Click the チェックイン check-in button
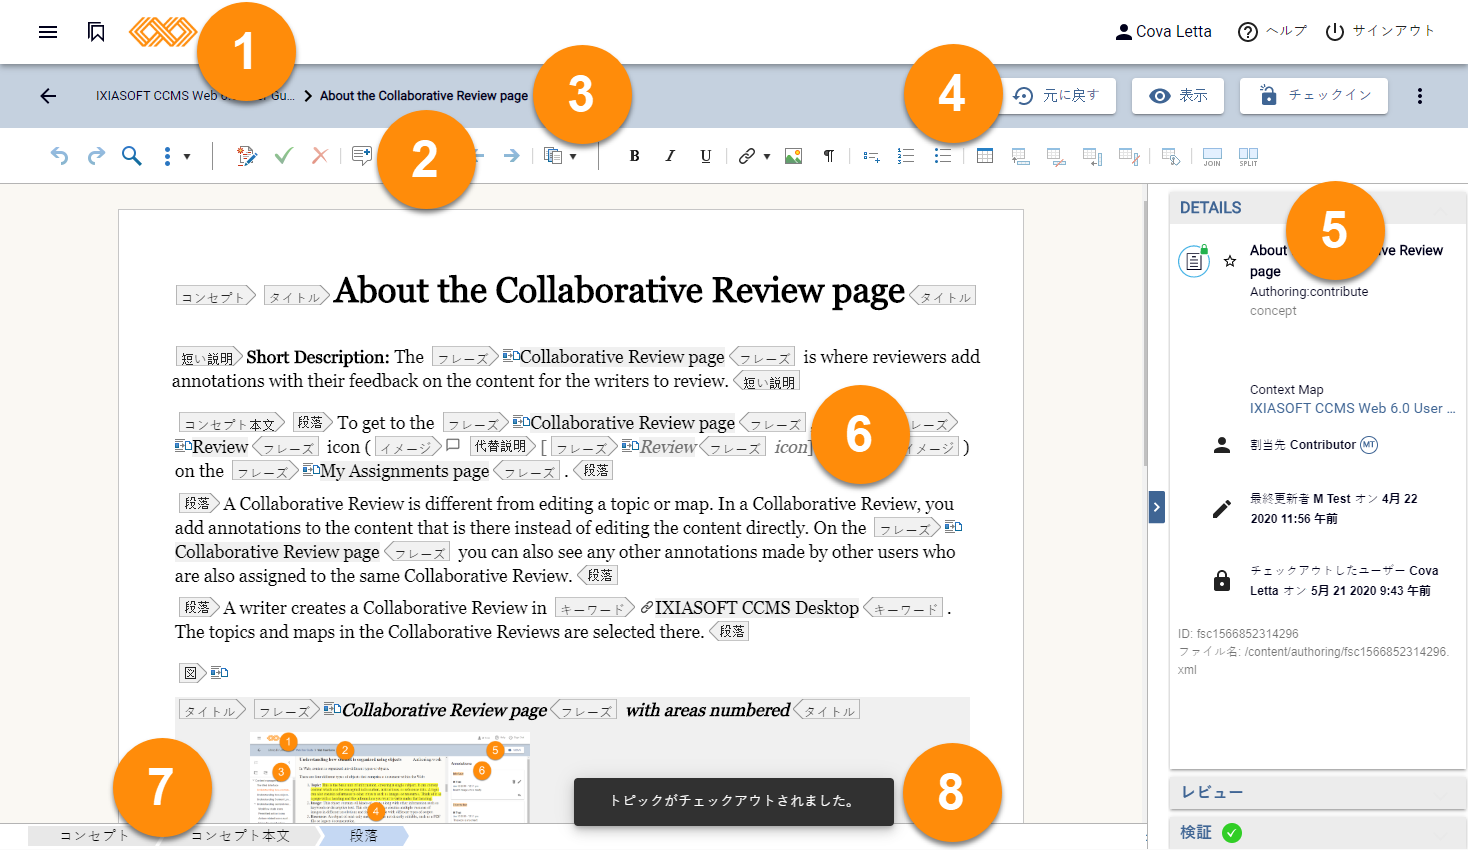This screenshot has width=1468, height=850. pos(1314,96)
